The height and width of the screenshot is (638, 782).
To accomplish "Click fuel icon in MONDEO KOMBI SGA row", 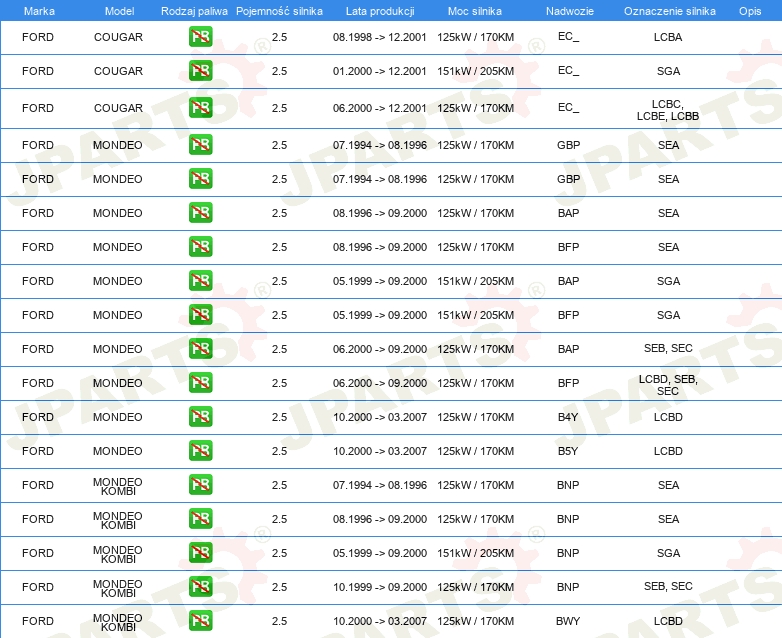I will coord(200,553).
